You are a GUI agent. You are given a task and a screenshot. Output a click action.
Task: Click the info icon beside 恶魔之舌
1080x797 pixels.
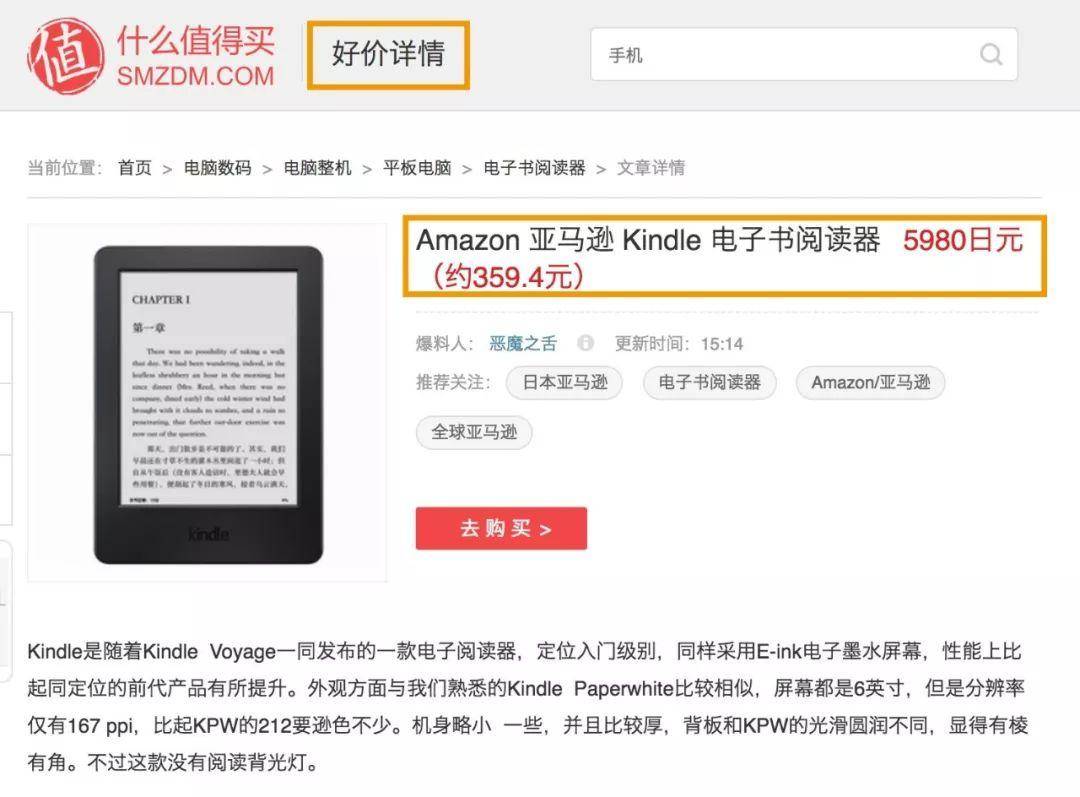click(x=585, y=342)
